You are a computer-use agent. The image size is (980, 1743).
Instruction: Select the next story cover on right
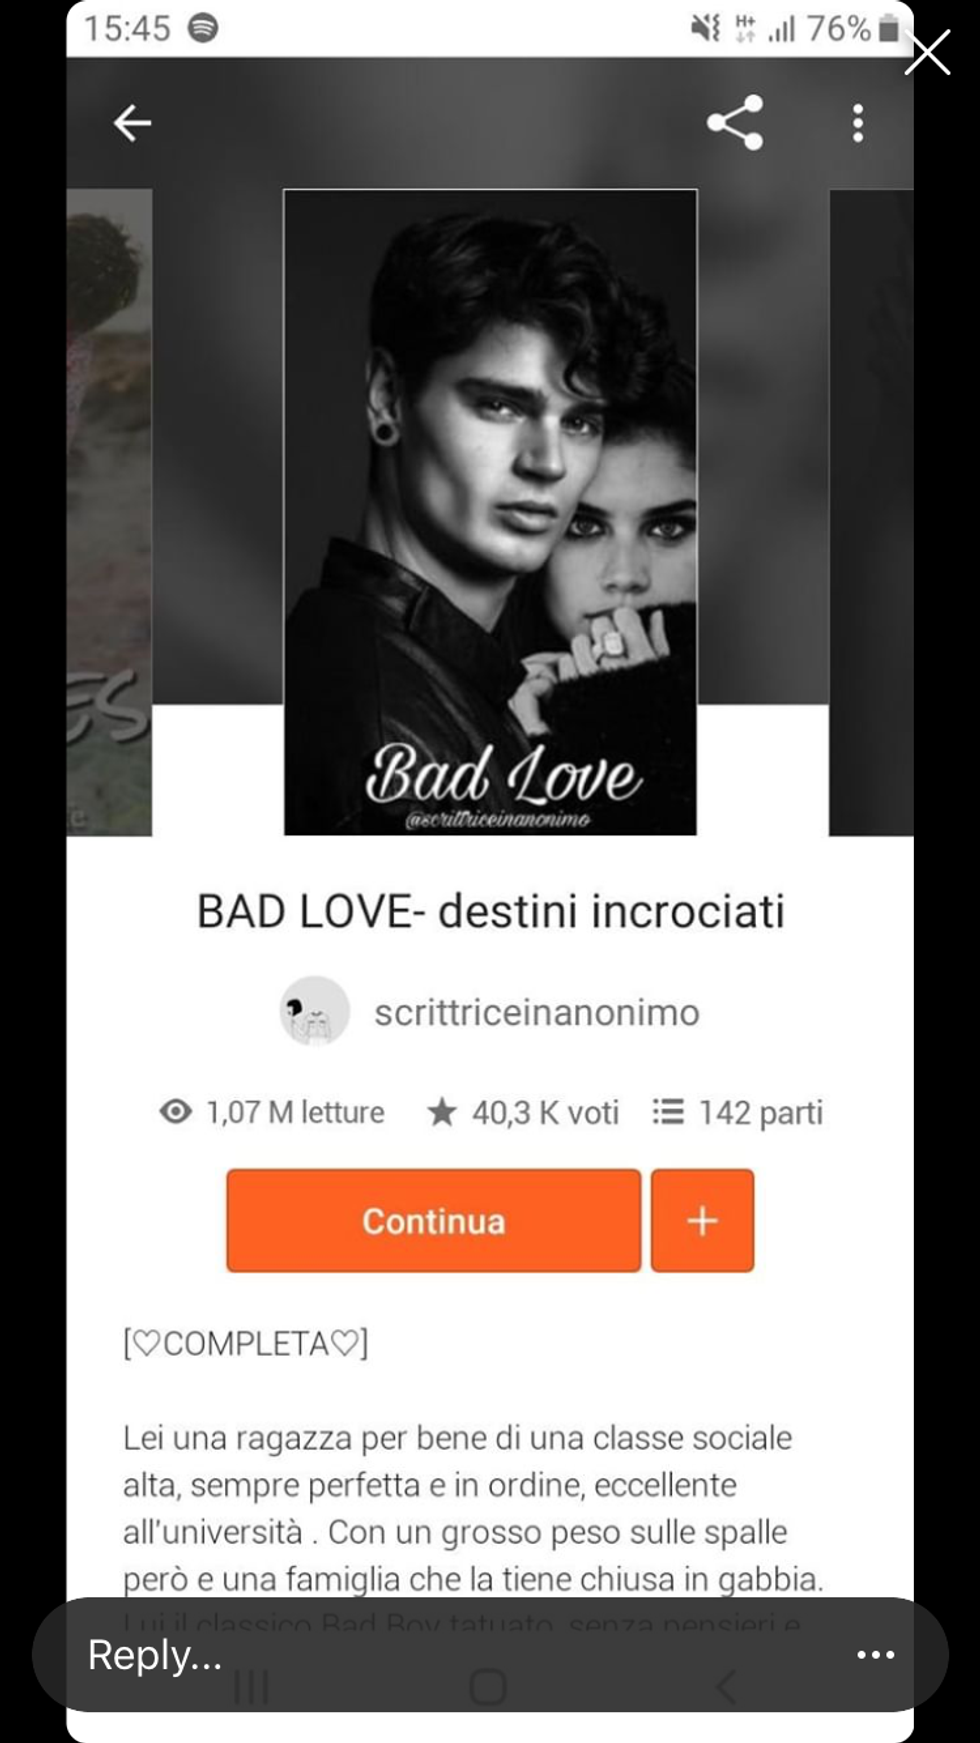871,512
